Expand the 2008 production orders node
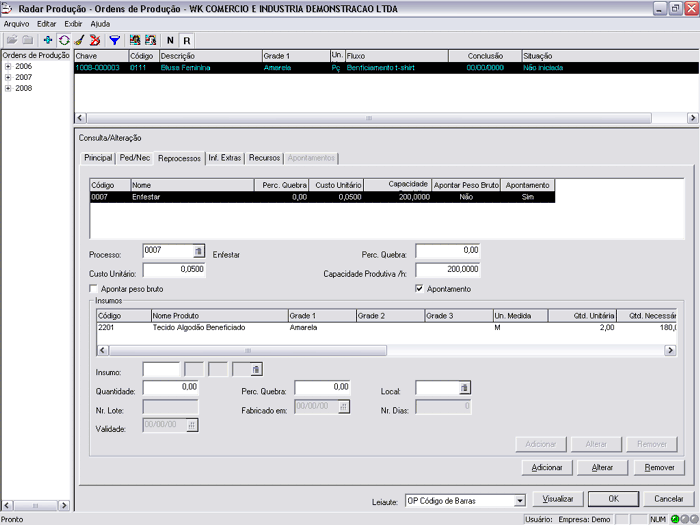Viewport: 700px width, 525px height. tap(8, 88)
